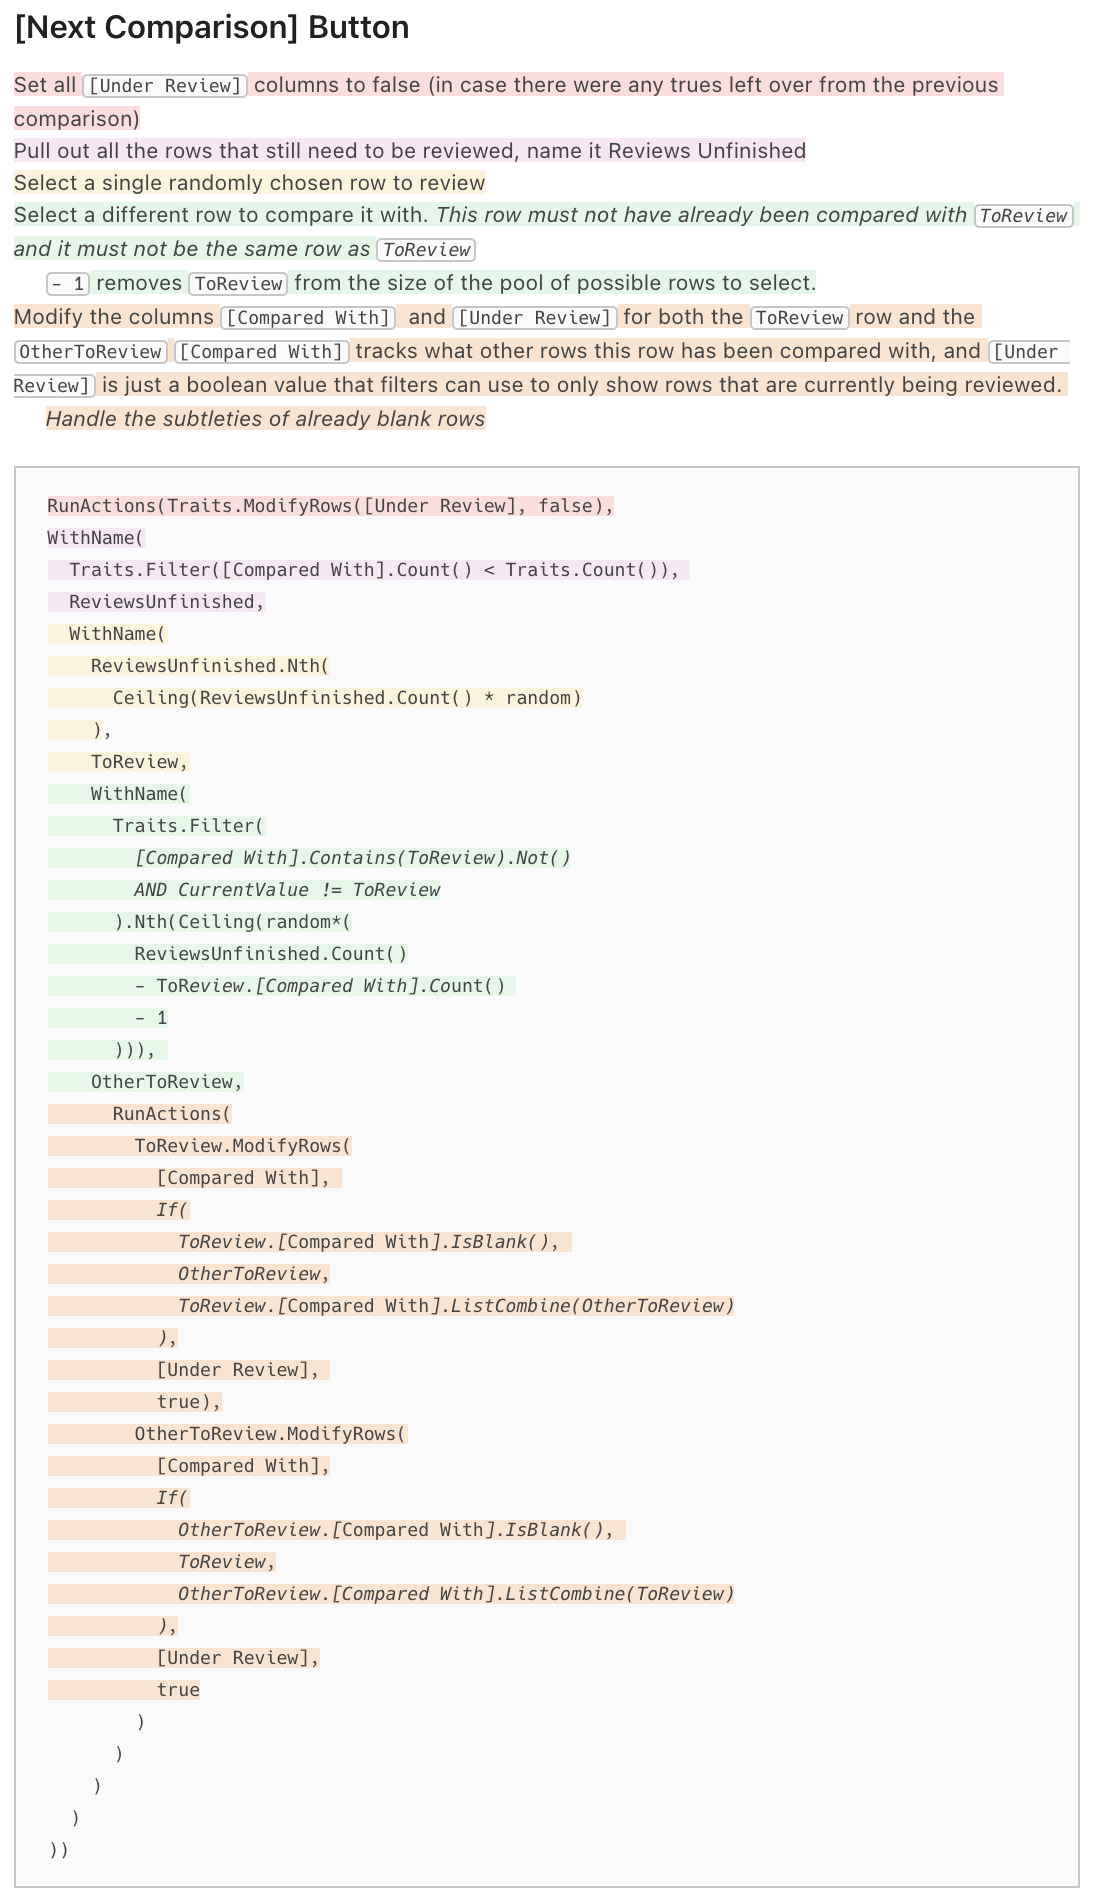
Task: Click the first code line setting [Under Review] false
Action: [330, 506]
